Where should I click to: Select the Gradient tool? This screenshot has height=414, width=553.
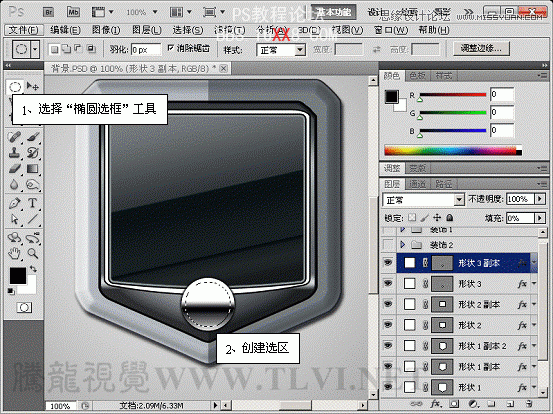tap(33, 169)
